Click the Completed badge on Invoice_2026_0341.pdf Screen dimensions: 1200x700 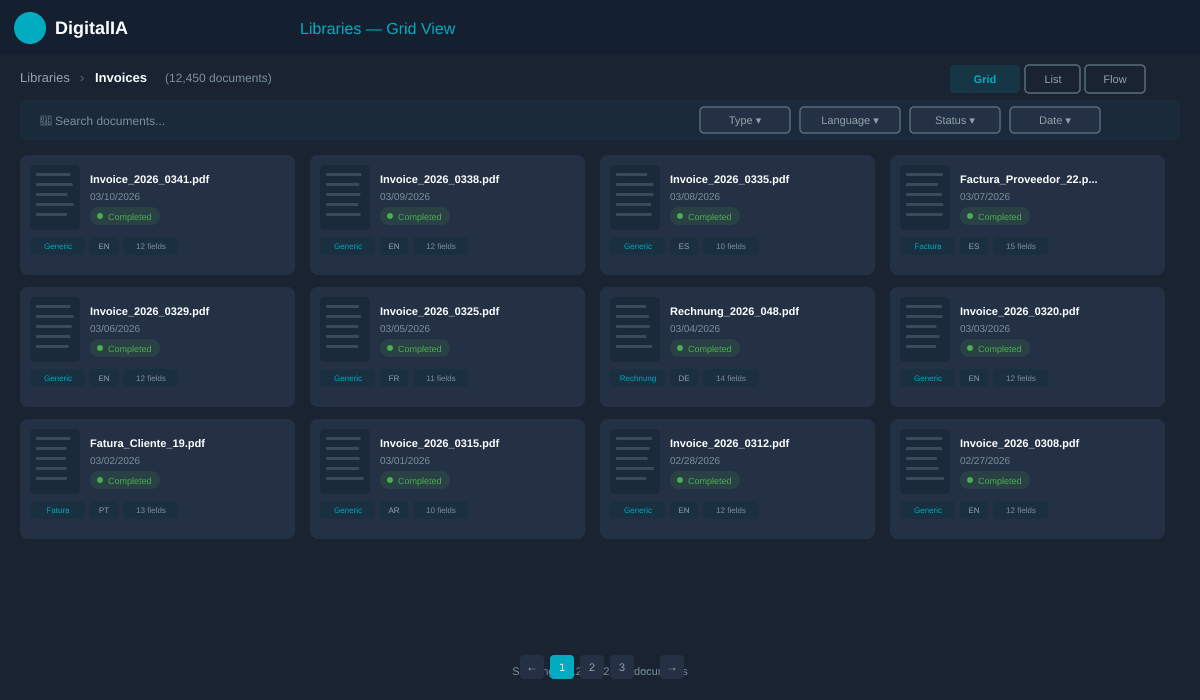[124, 216]
